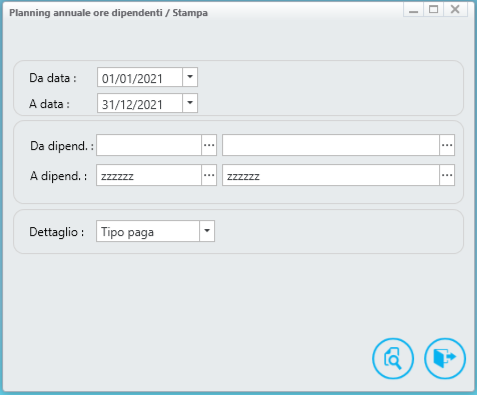Click the exit door icon
This screenshot has width=477, height=395.
(x=445, y=359)
